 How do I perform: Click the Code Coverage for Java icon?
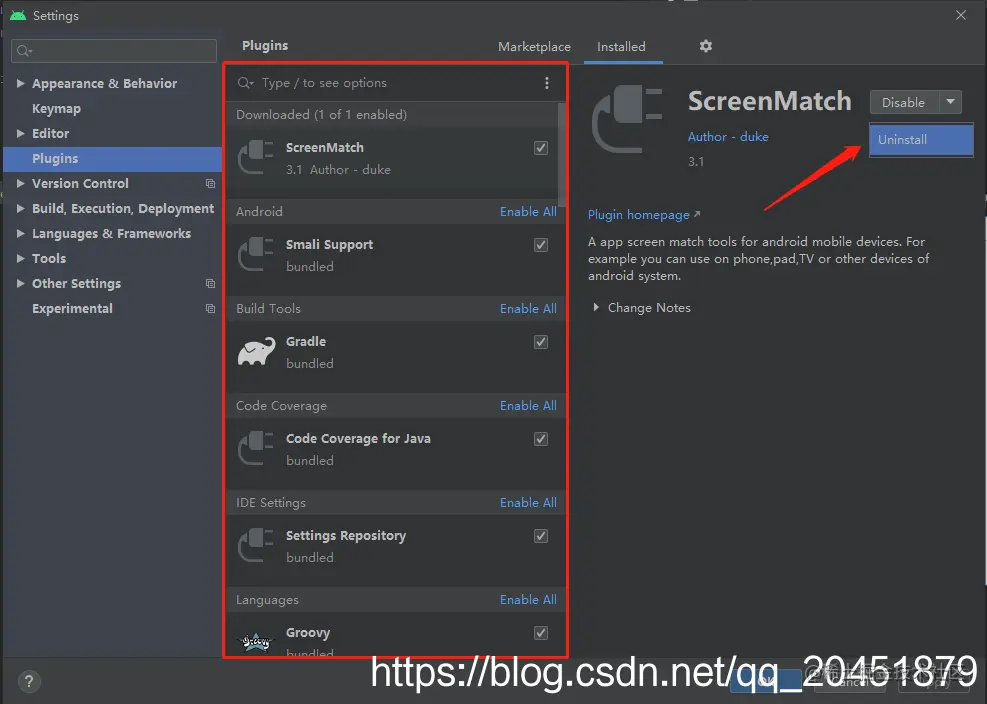click(256, 448)
